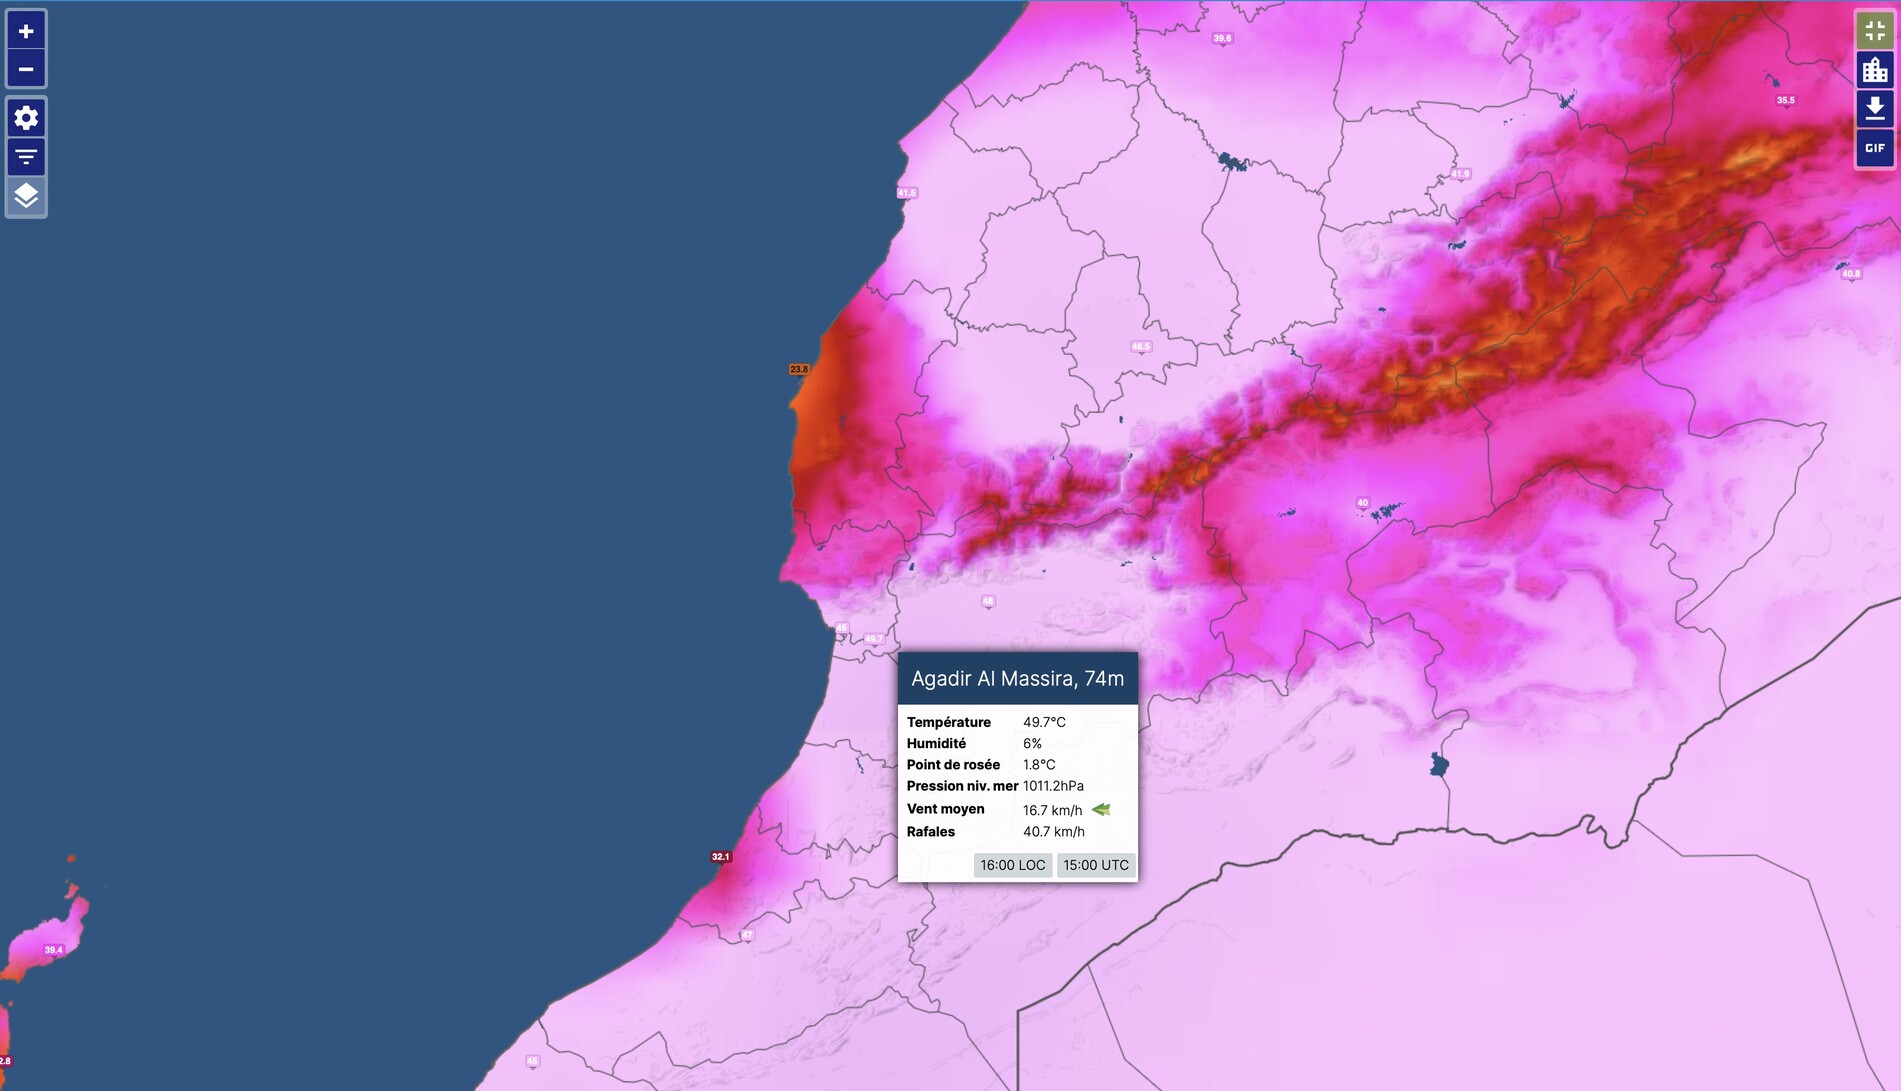Select the 41.5 station marker

point(906,193)
